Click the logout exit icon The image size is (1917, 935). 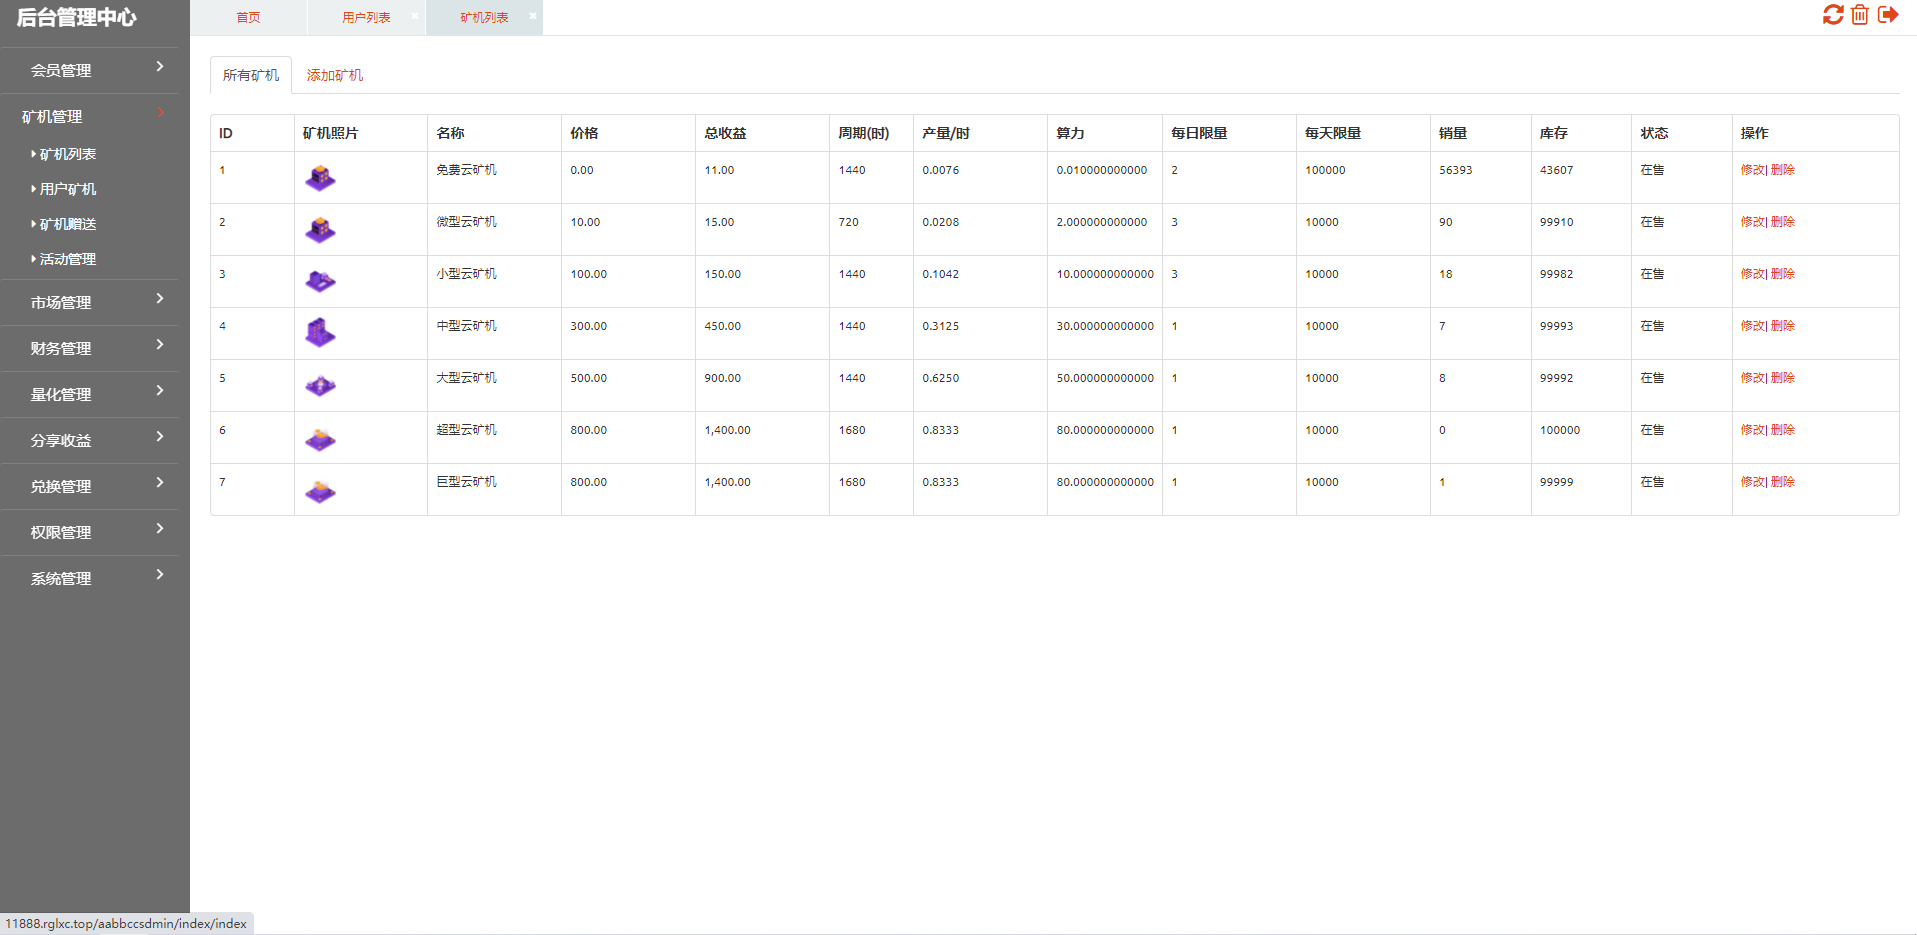(x=1887, y=15)
